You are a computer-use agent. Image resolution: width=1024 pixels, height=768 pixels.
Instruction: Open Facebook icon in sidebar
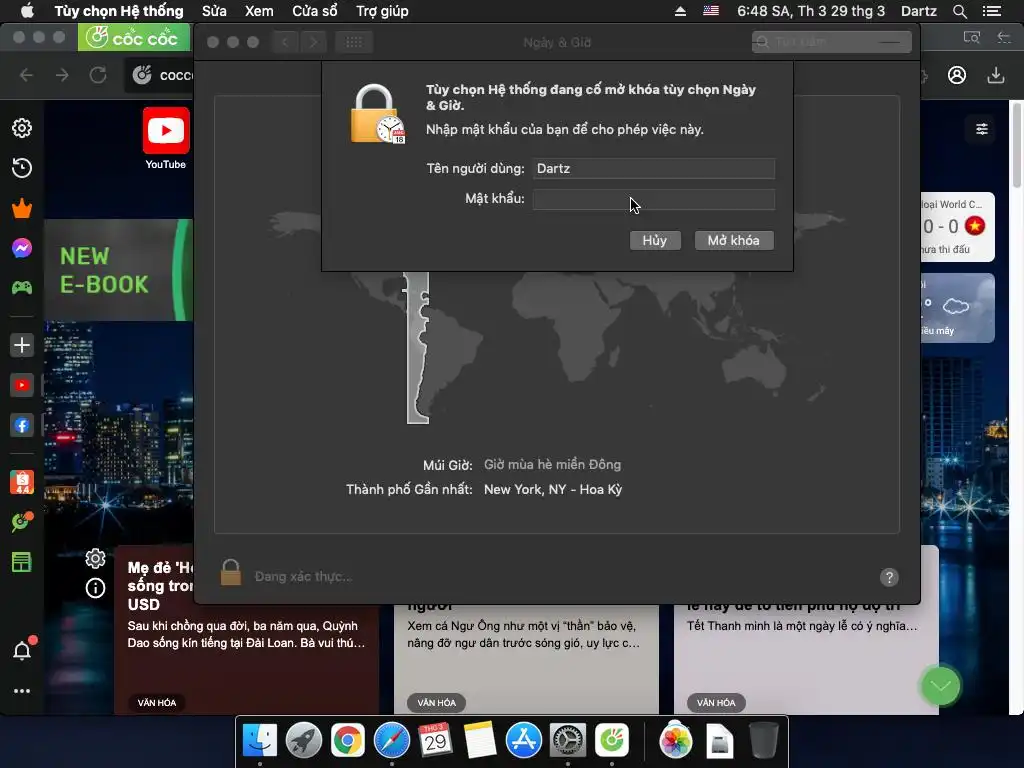(x=22, y=426)
